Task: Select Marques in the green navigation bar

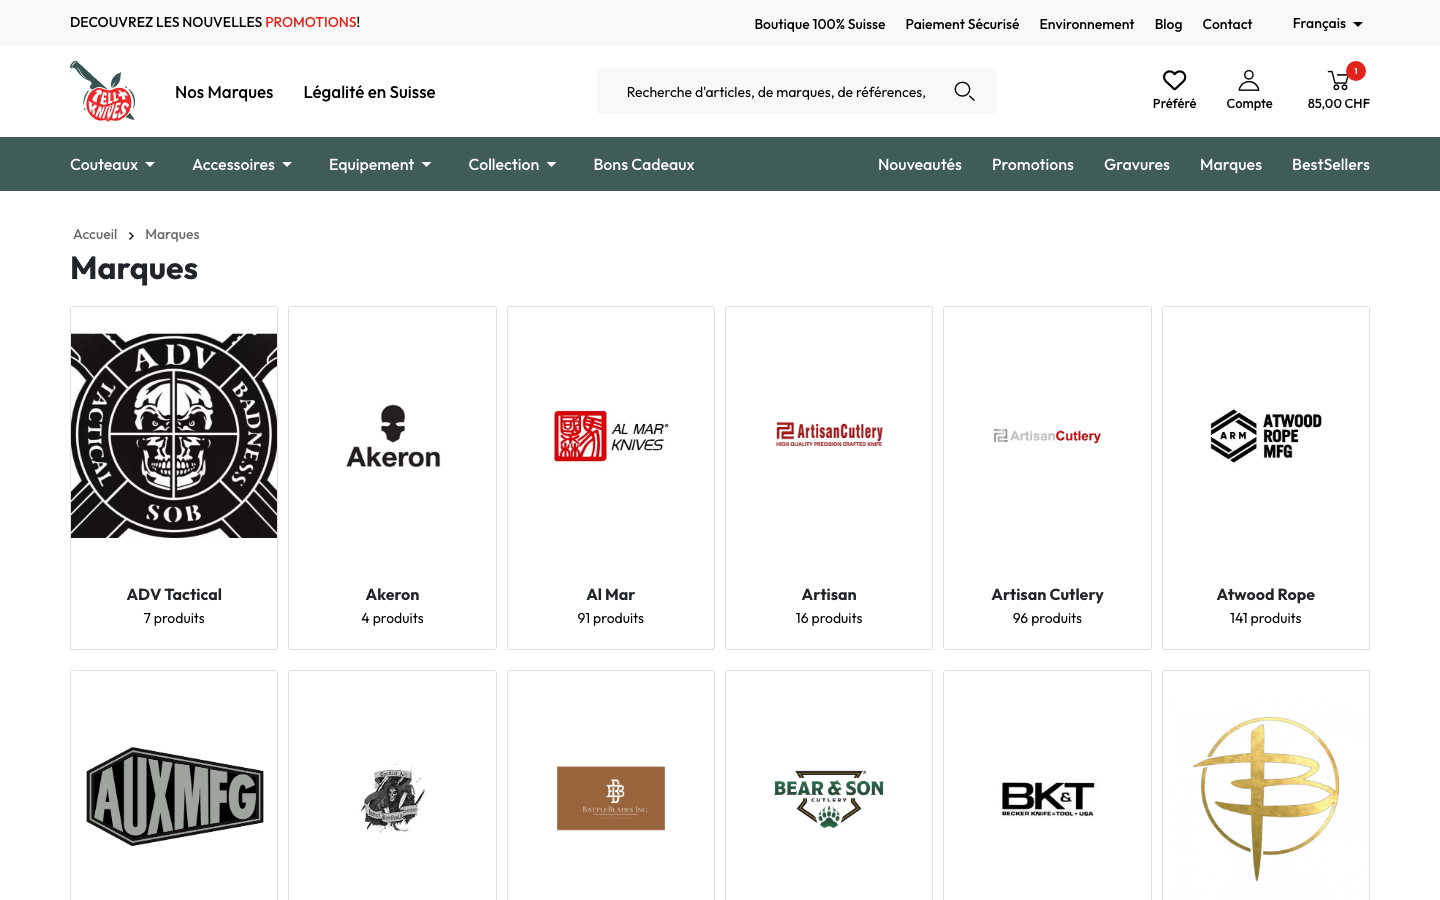Action: [x=1231, y=164]
